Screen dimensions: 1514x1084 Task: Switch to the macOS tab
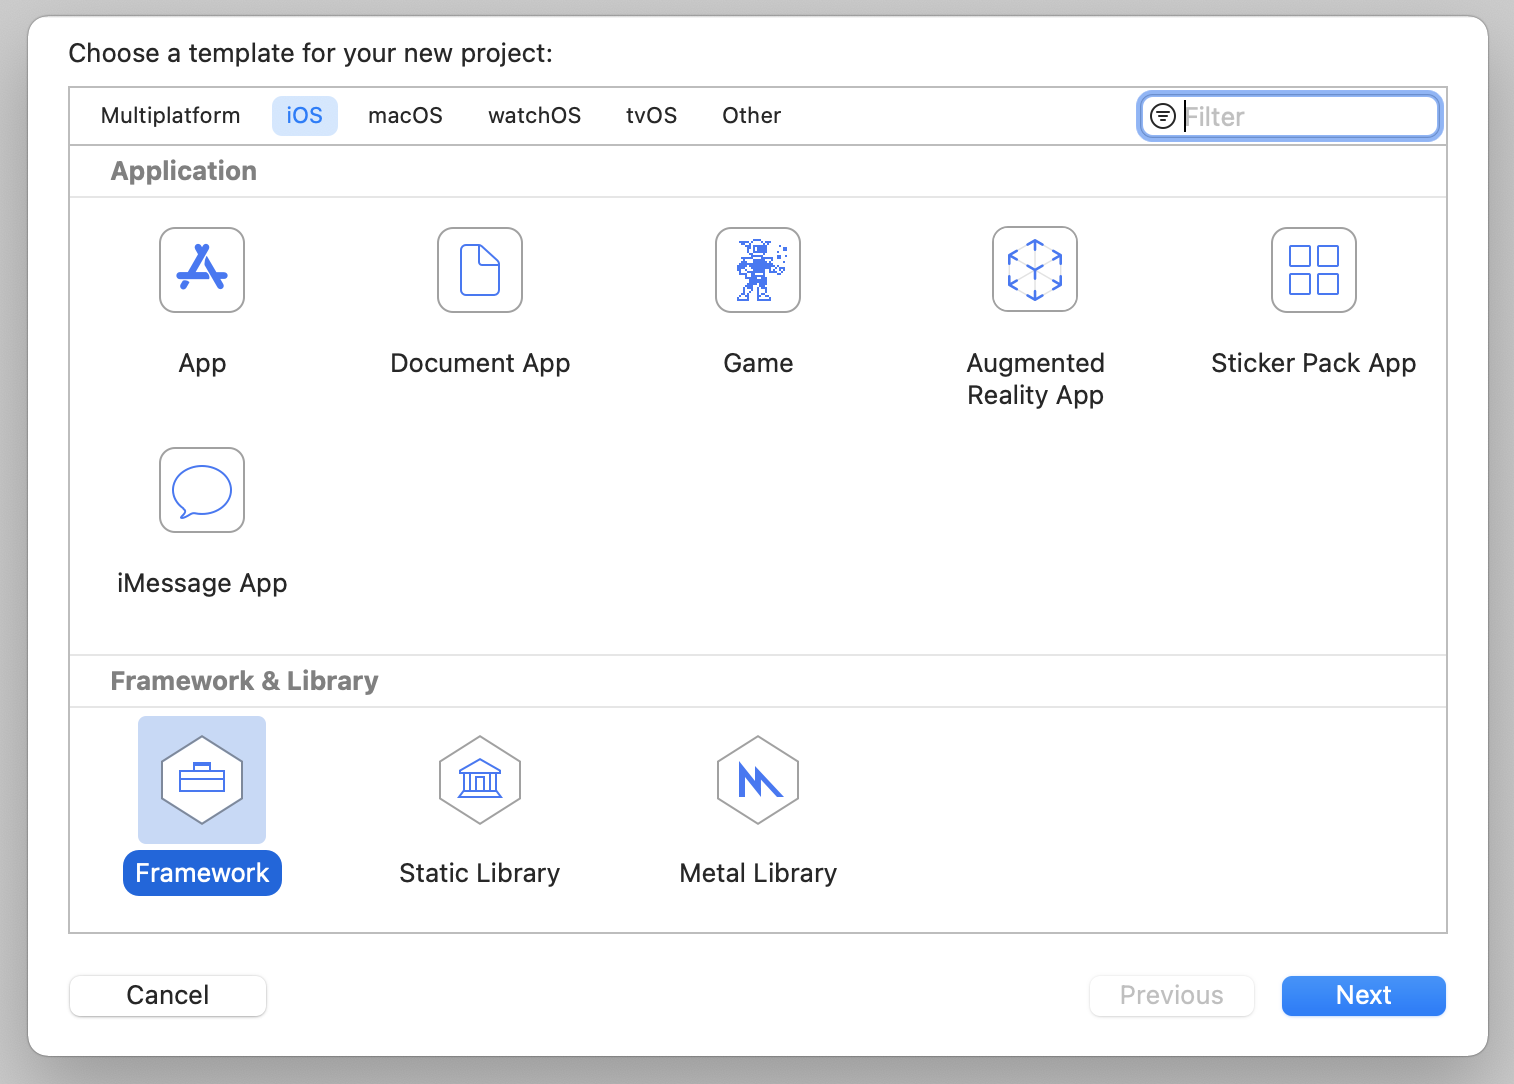(405, 116)
